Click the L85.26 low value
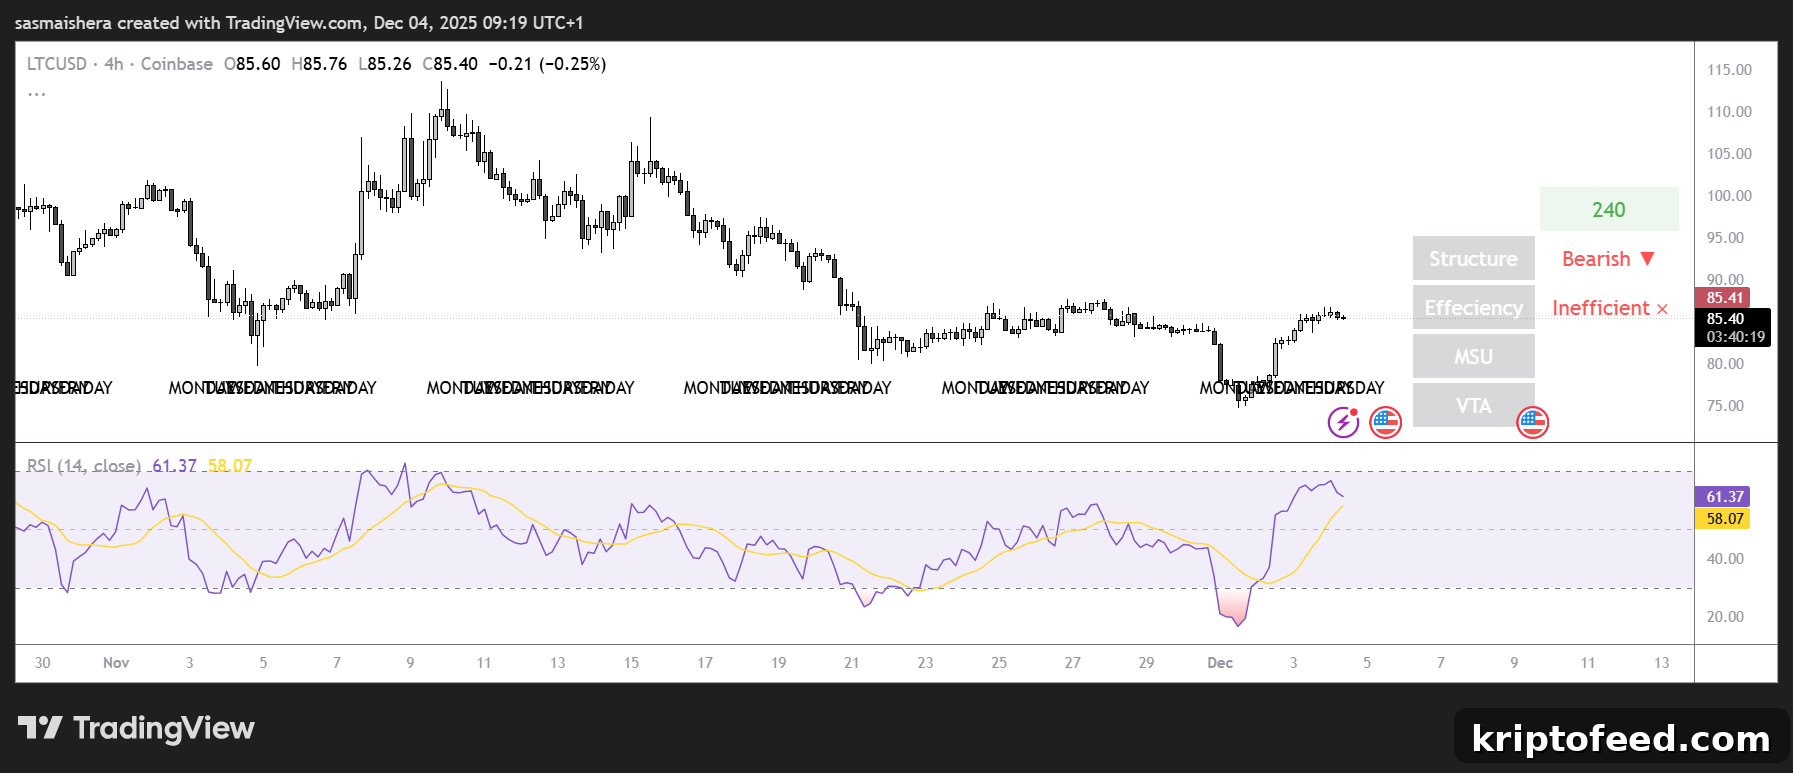 pos(385,64)
